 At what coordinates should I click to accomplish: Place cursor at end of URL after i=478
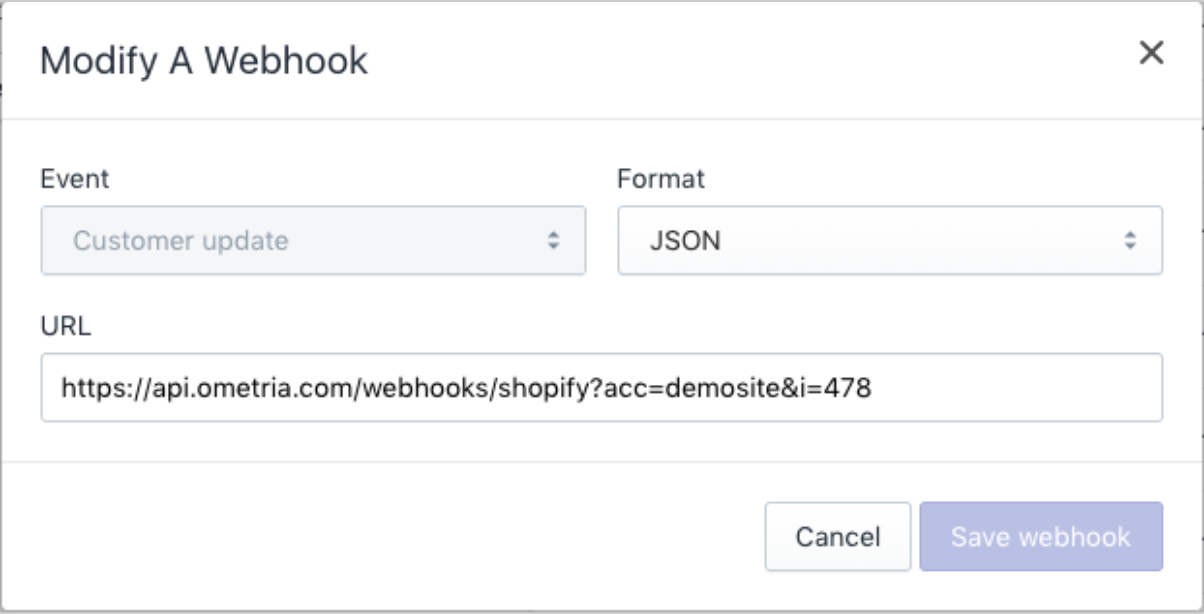point(873,387)
